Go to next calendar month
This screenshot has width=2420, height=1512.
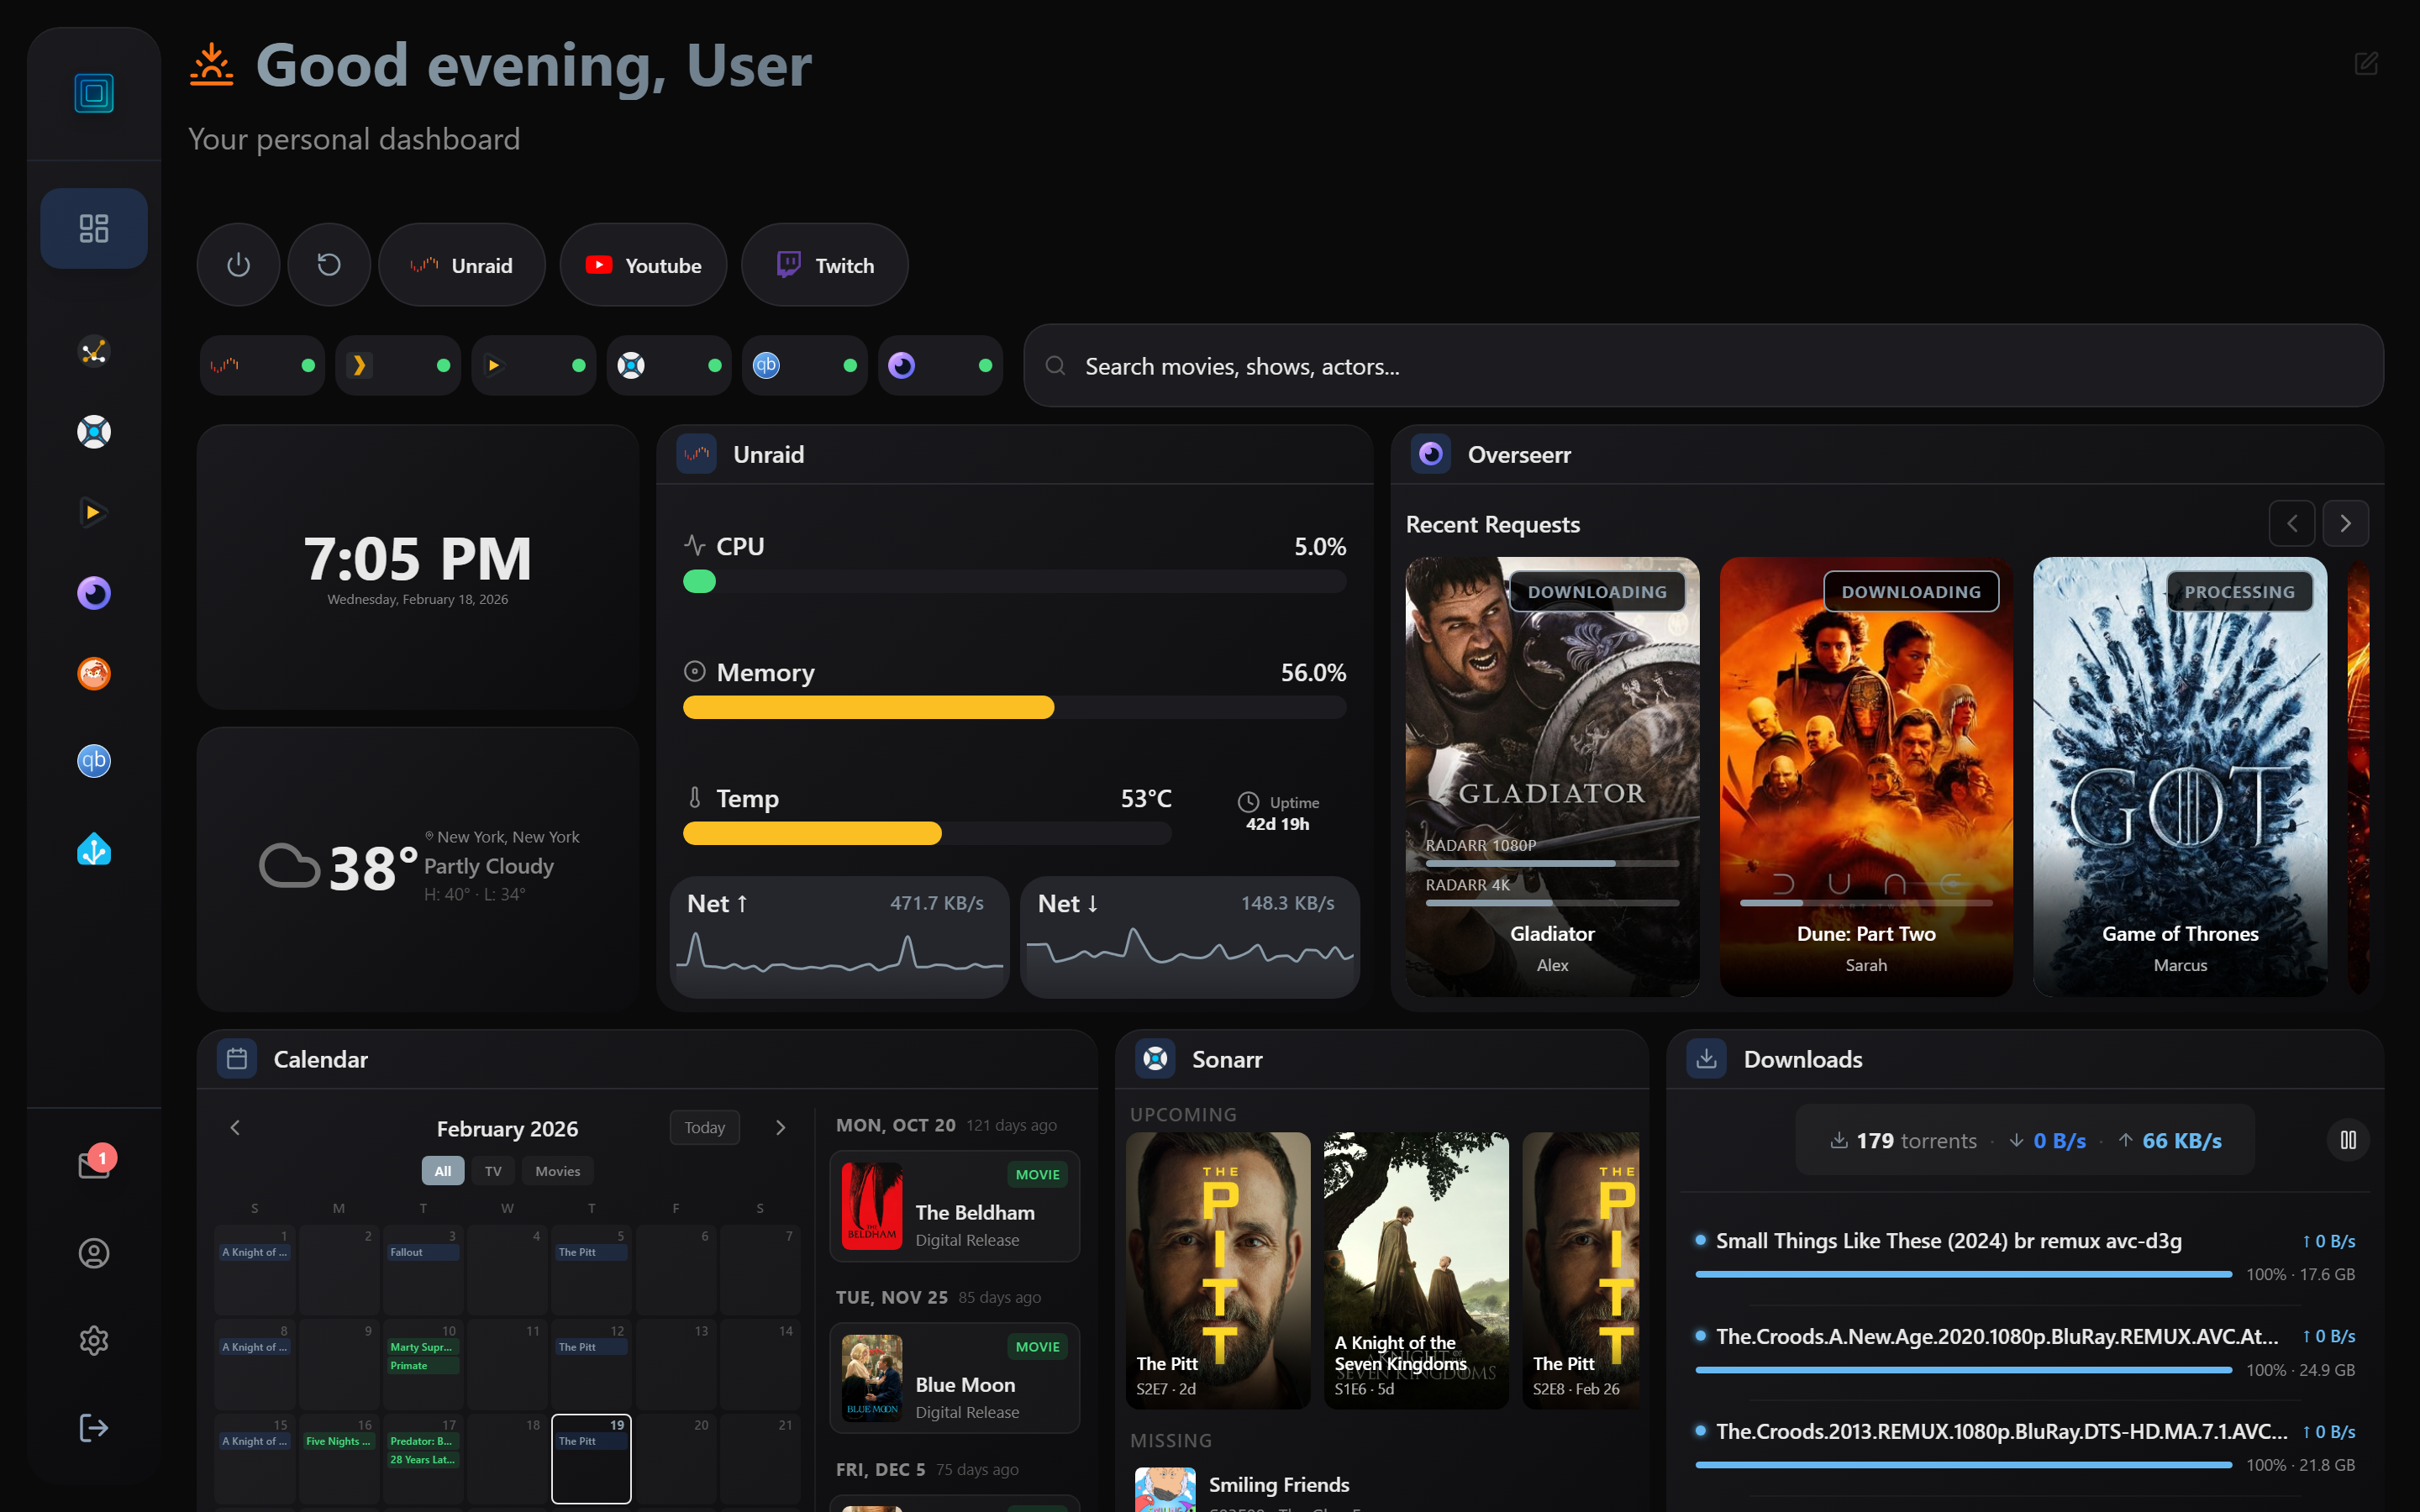click(781, 1128)
